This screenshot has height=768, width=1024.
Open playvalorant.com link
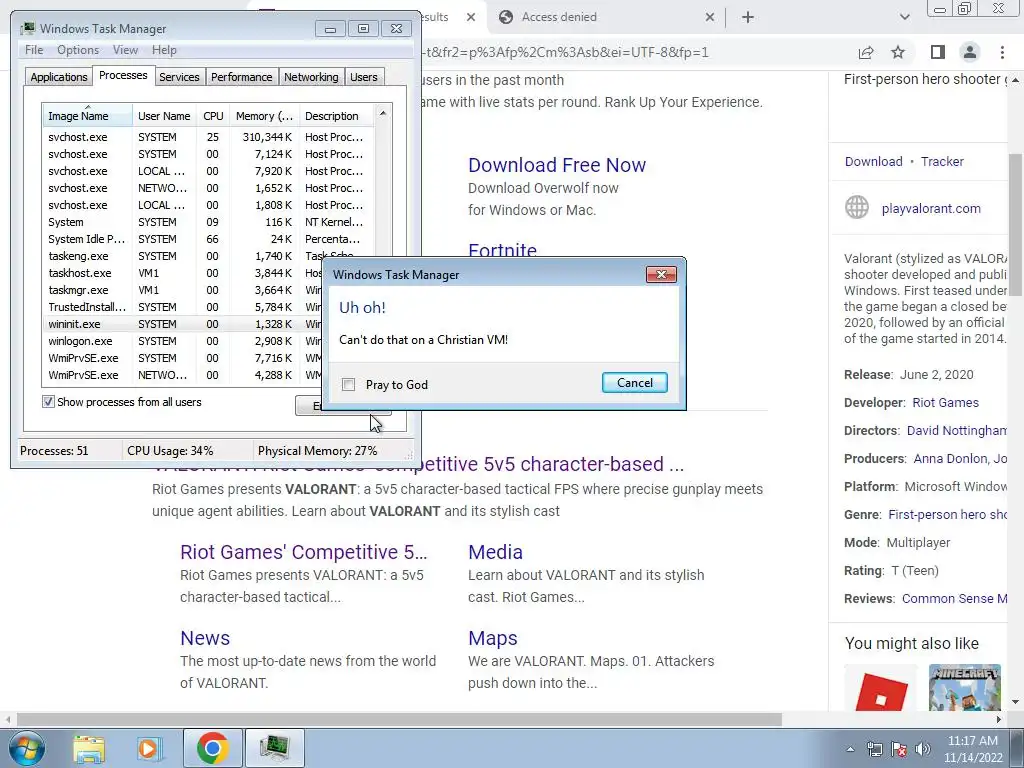tap(931, 209)
